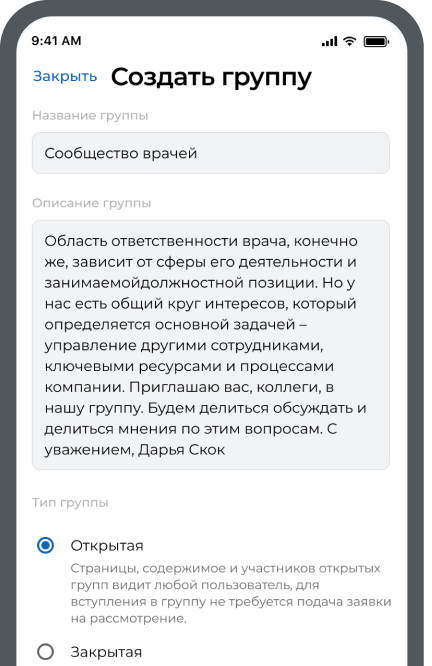Select the Открытая radio button

point(45,545)
